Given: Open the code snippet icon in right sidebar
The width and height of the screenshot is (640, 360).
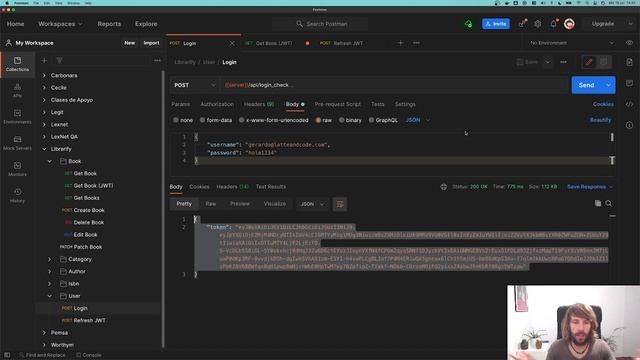Looking at the screenshot, I should [629, 104].
